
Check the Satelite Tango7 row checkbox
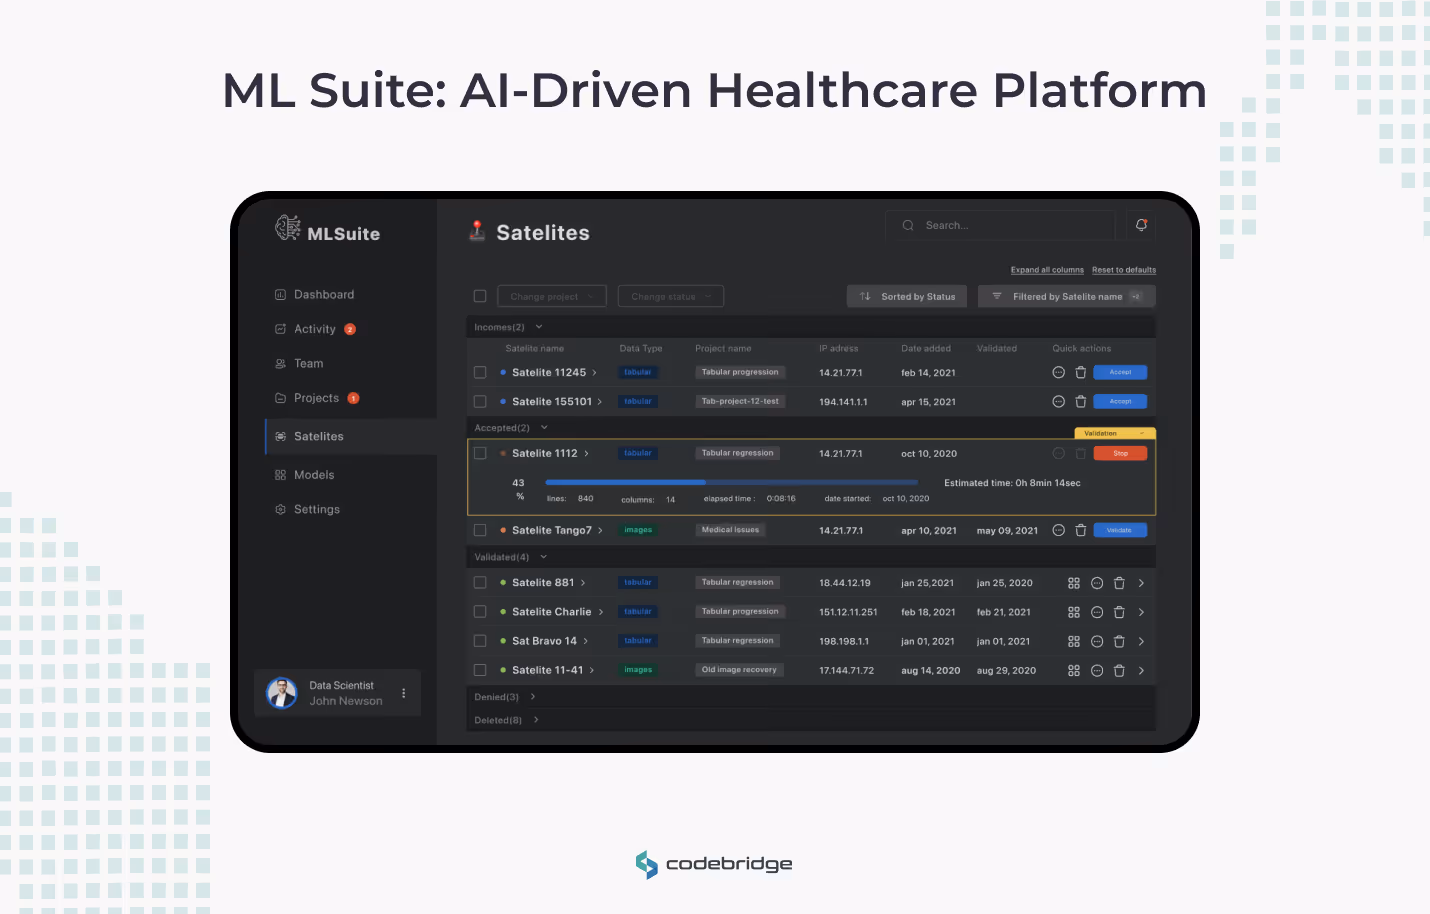tap(480, 530)
